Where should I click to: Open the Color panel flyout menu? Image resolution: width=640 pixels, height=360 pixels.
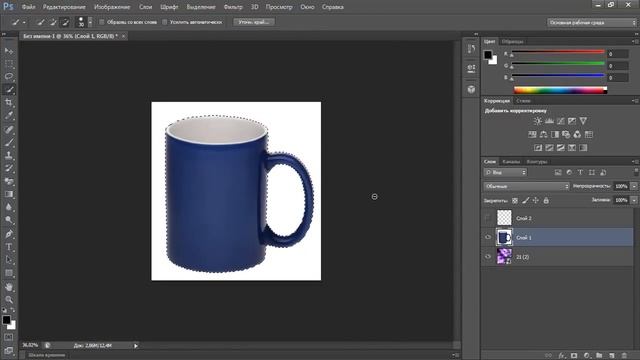634,42
